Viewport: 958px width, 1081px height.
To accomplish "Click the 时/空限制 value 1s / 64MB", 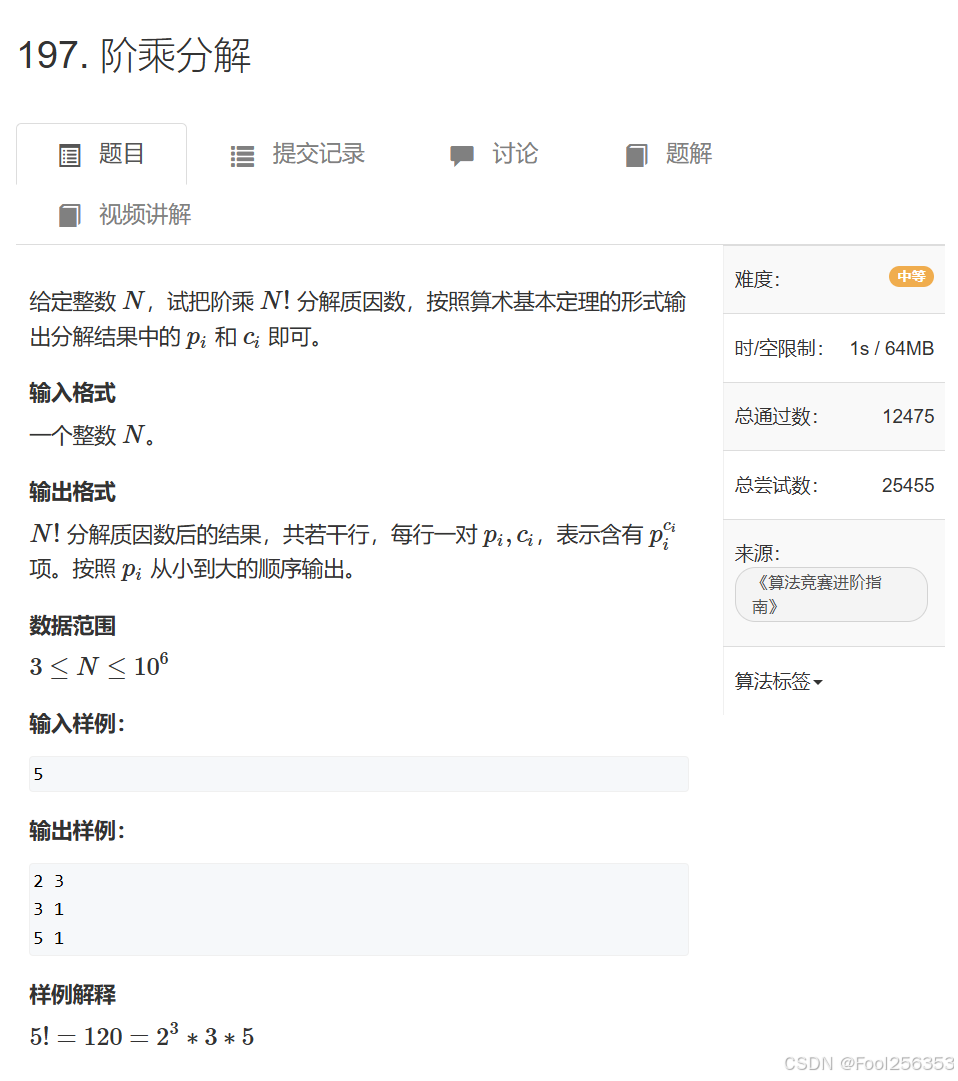I will [891, 347].
